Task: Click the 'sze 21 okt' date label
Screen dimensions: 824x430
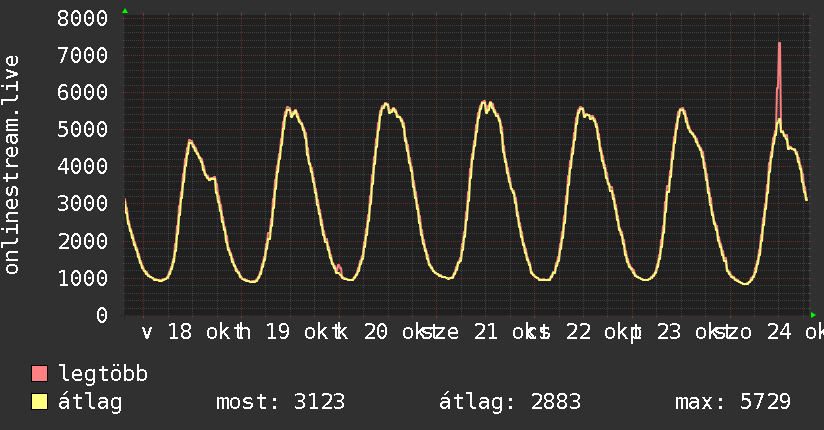Action: click(x=478, y=332)
